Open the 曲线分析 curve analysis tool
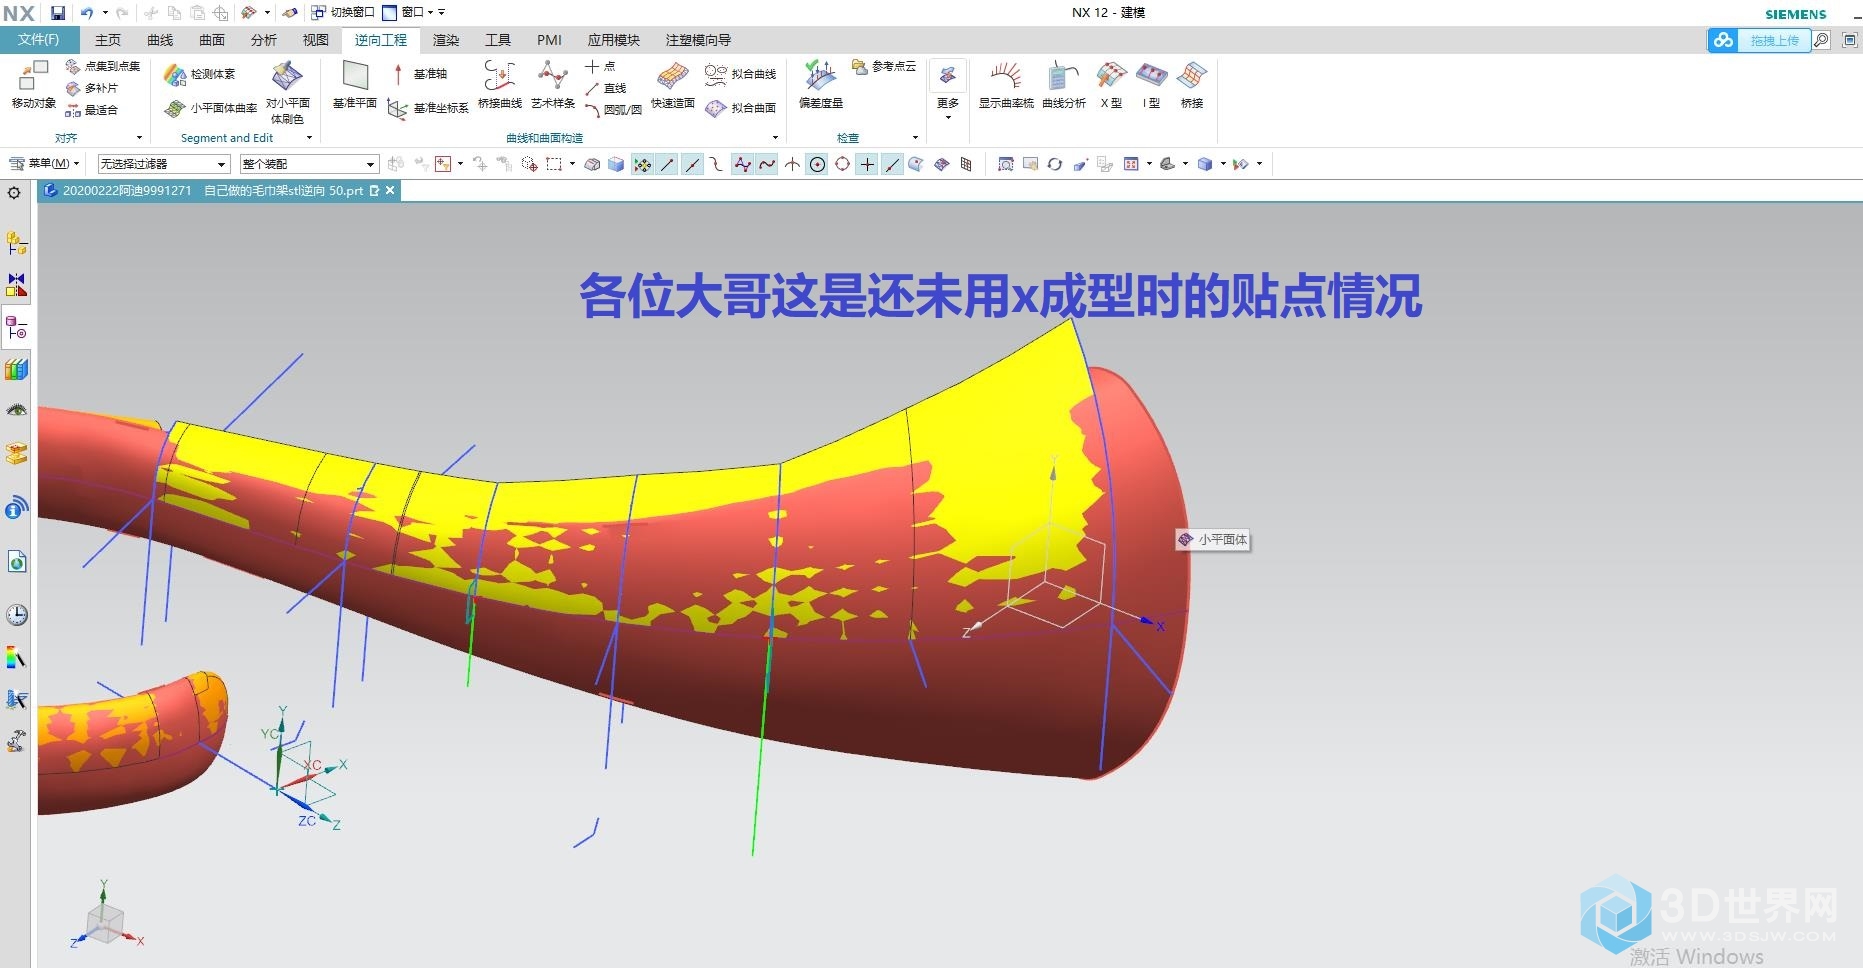The width and height of the screenshot is (1863, 968). (x=1064, y=84)
